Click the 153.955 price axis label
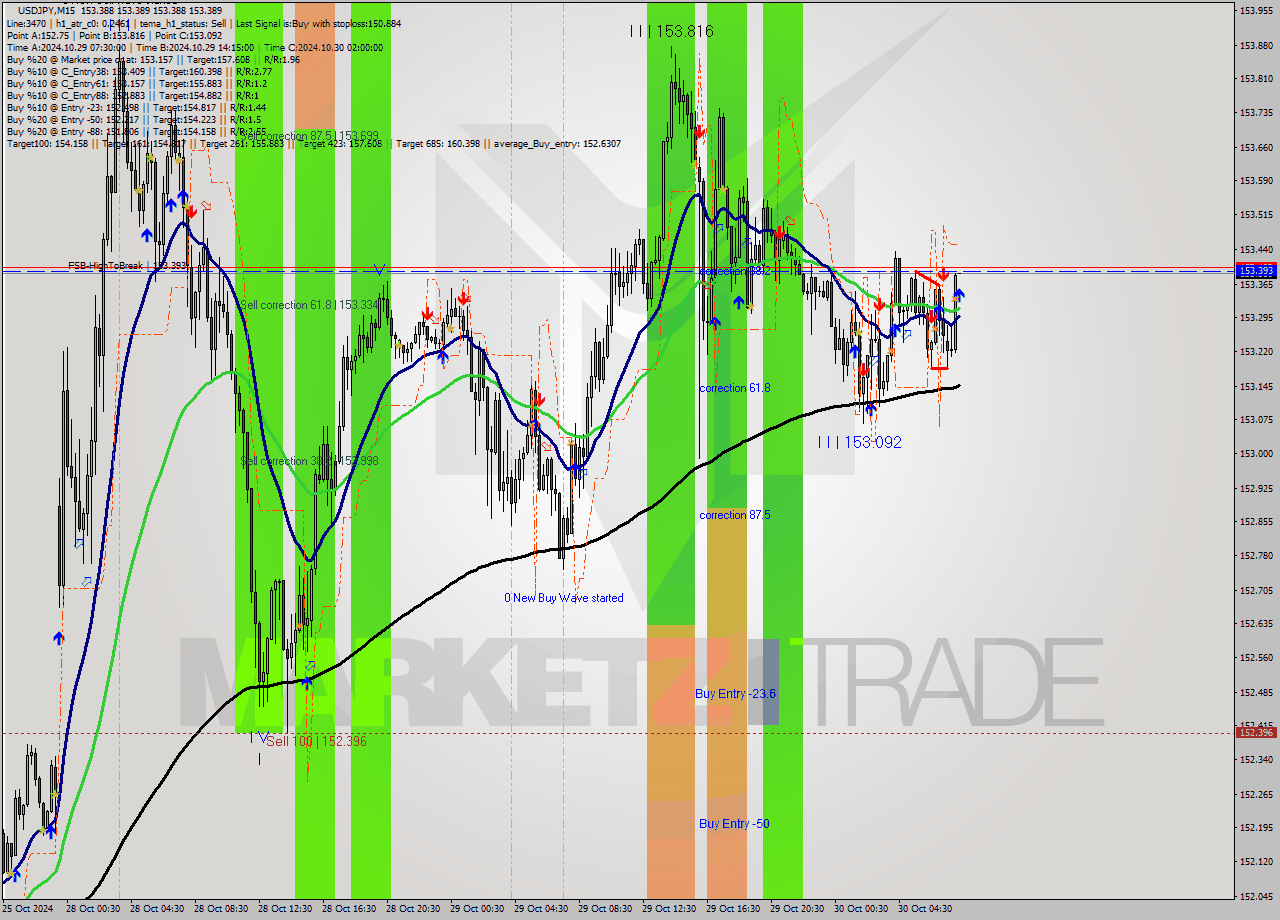The image size is (1280, 920). (1256, 11)
